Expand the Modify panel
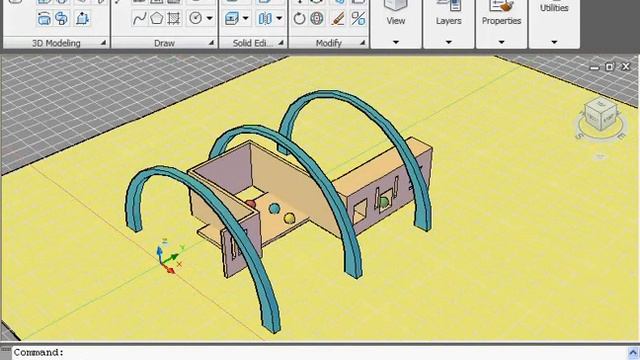Screen dimensions: 640x360 tap(362, 43)
